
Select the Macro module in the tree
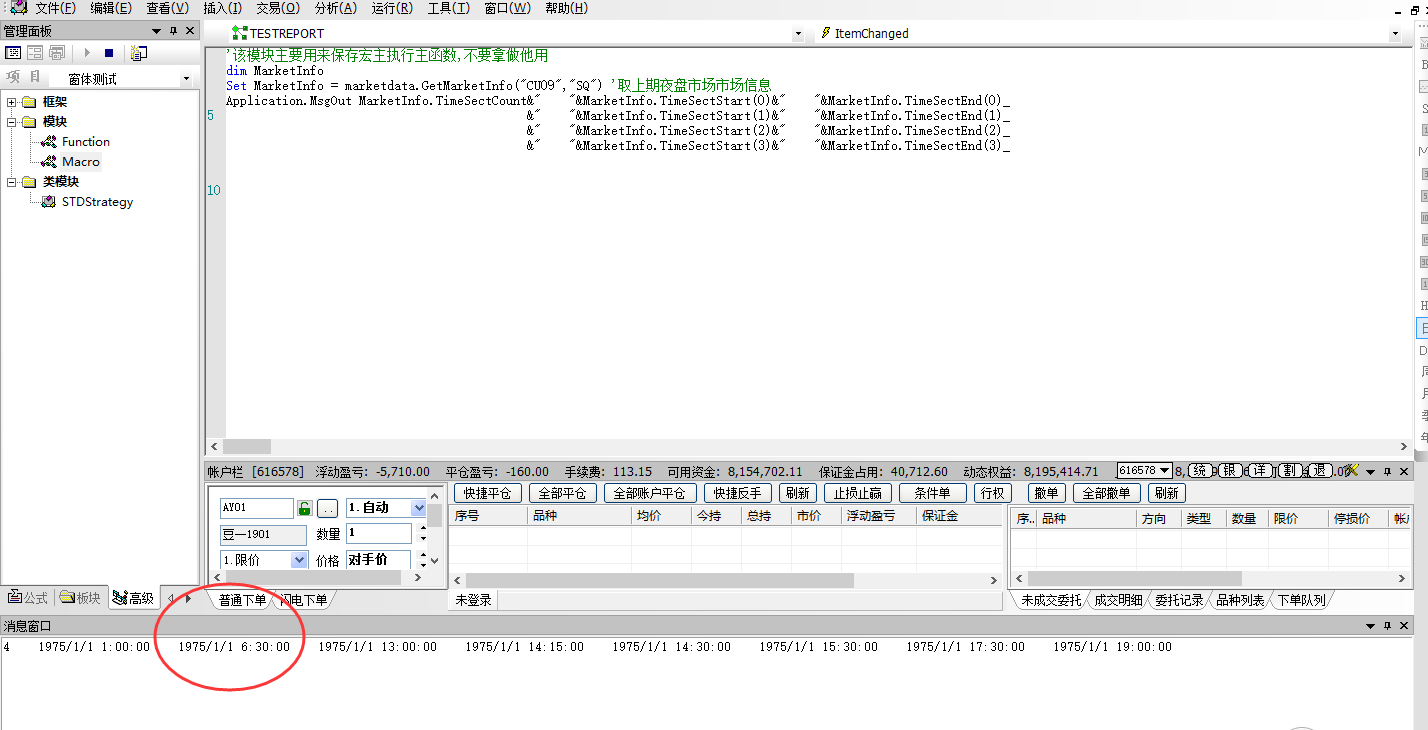[x=80, y=162]
